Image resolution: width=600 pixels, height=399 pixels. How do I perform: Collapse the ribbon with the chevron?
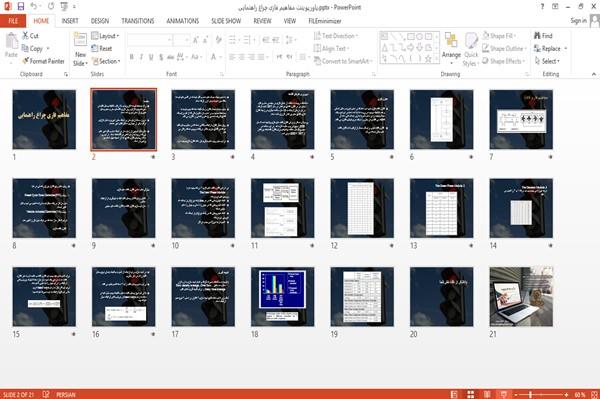(594, 74)
